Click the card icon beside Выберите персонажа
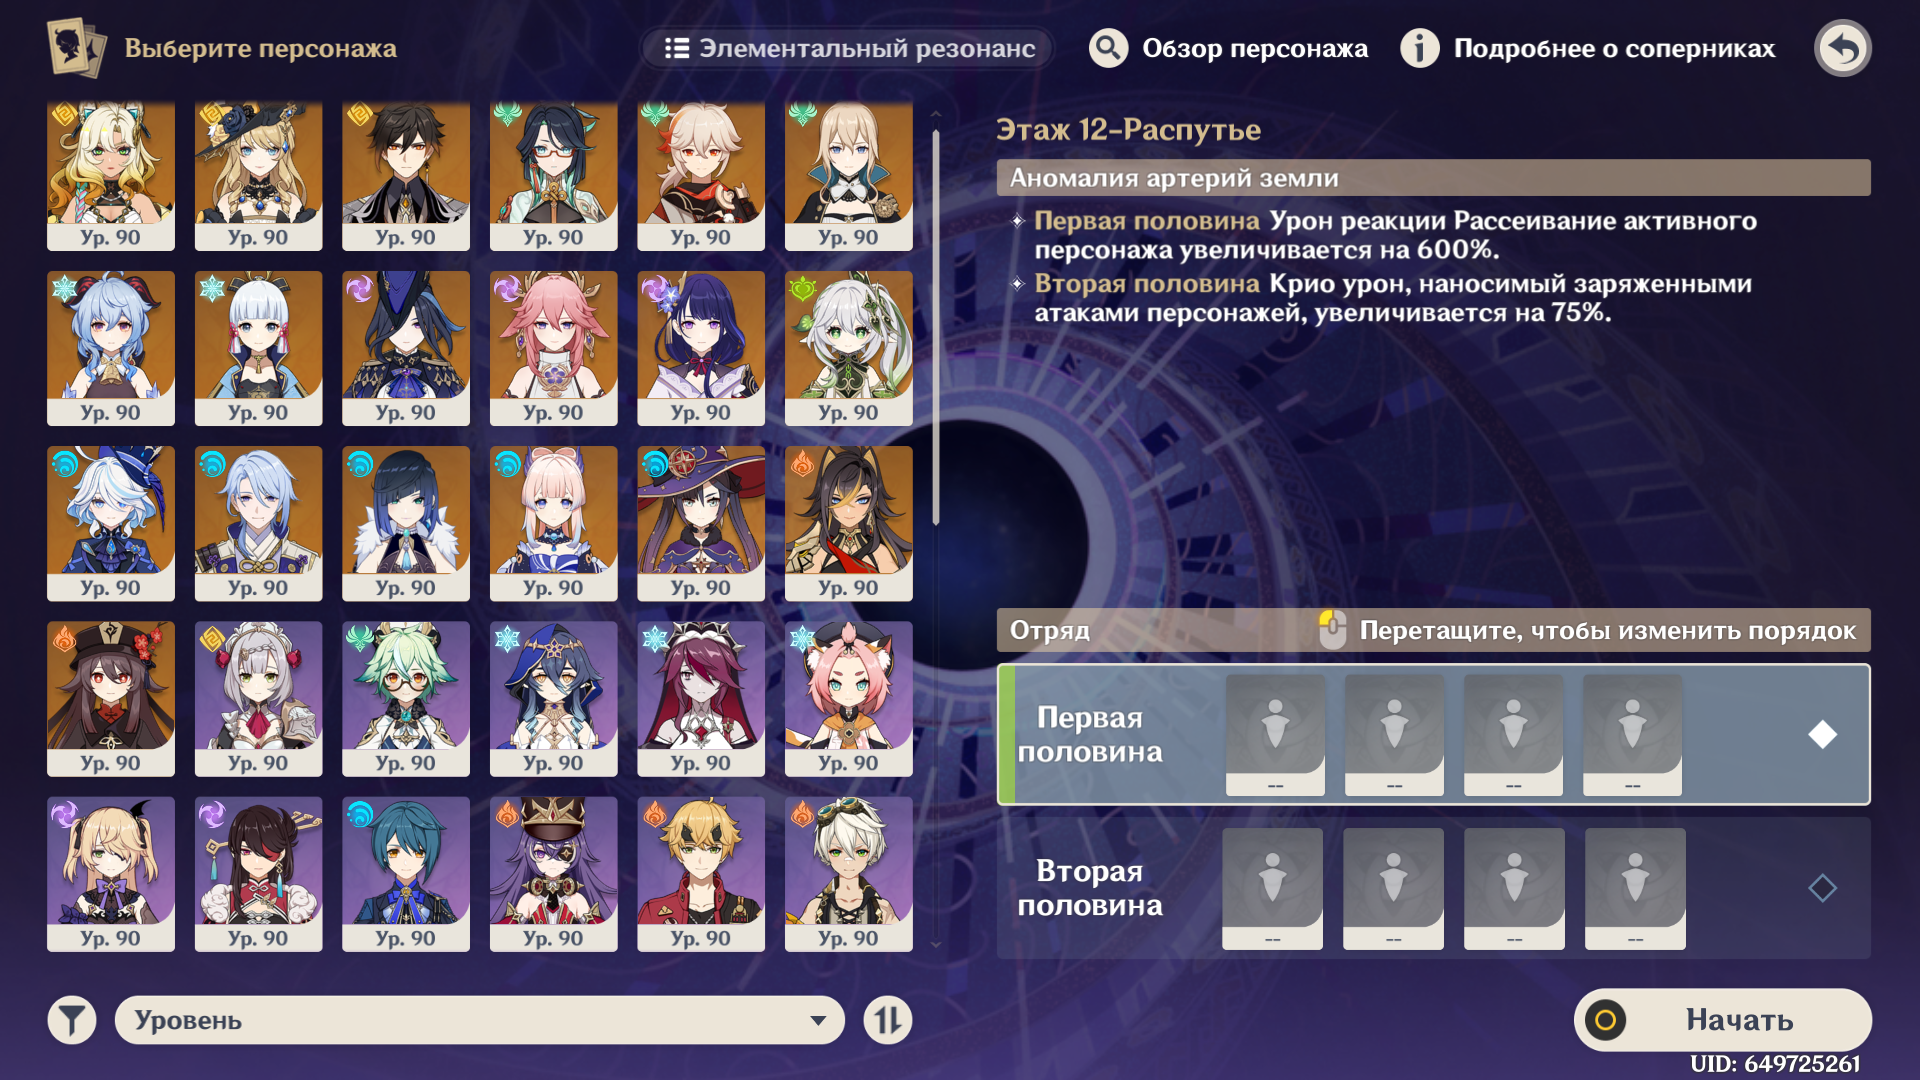The height and width of the screenshot is (1080, 1920). coord(76,48)
